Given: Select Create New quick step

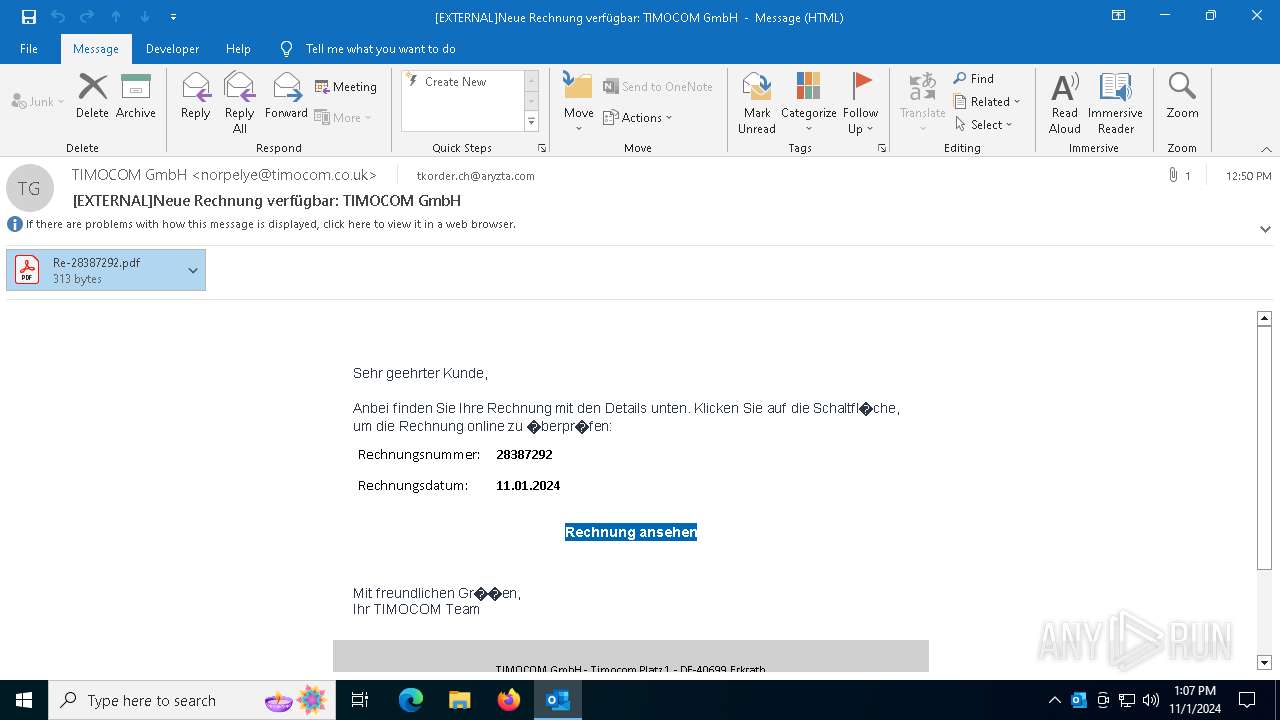Looking at the screenshot, I should 455,82.
